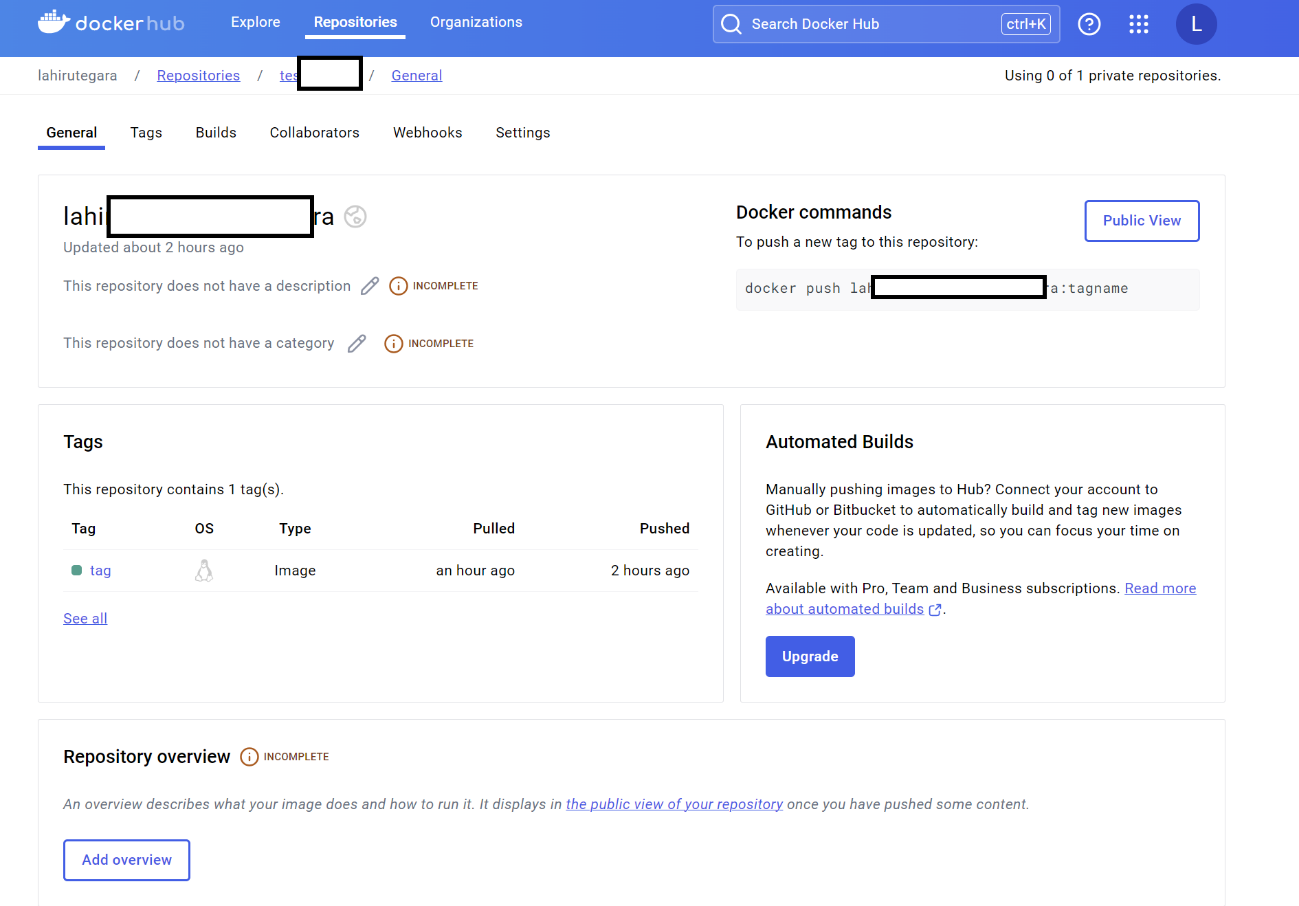Viewport: 1299px width, 906px height.
Task: Click the Docker commands heading
Action: click(814, 212)
